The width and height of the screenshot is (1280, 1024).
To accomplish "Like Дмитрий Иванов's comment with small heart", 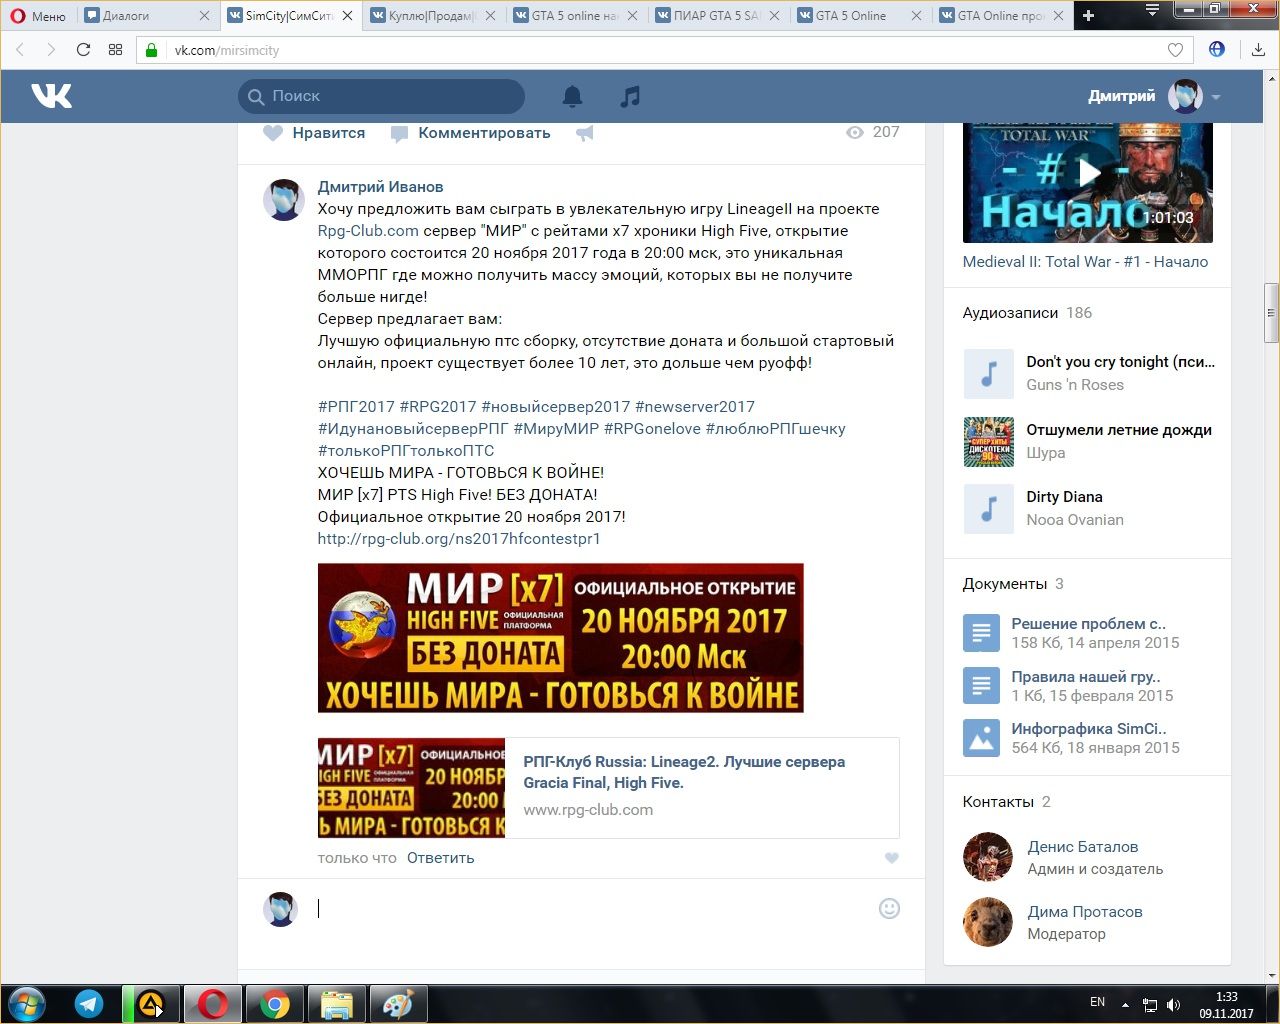I will (x=892, y=858).
